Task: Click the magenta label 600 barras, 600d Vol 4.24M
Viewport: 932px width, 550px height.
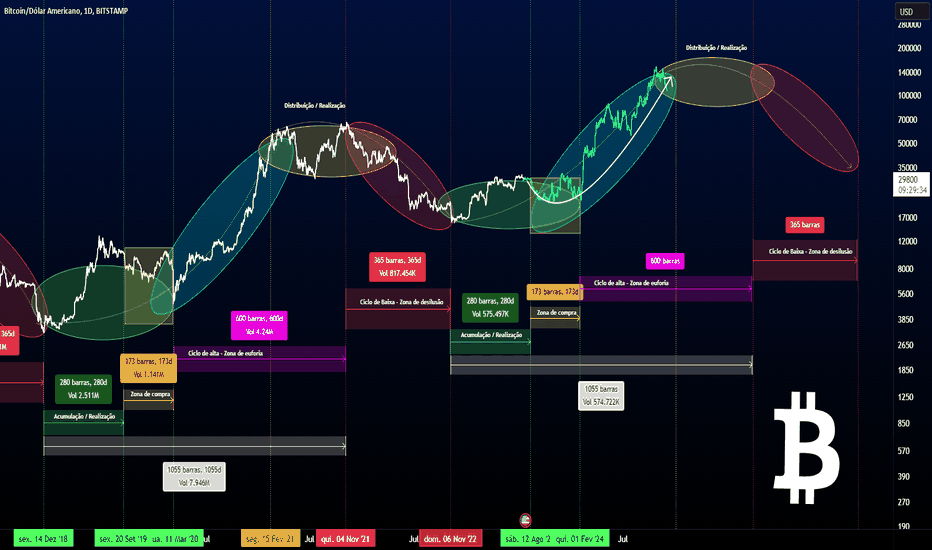Action: 259,325
